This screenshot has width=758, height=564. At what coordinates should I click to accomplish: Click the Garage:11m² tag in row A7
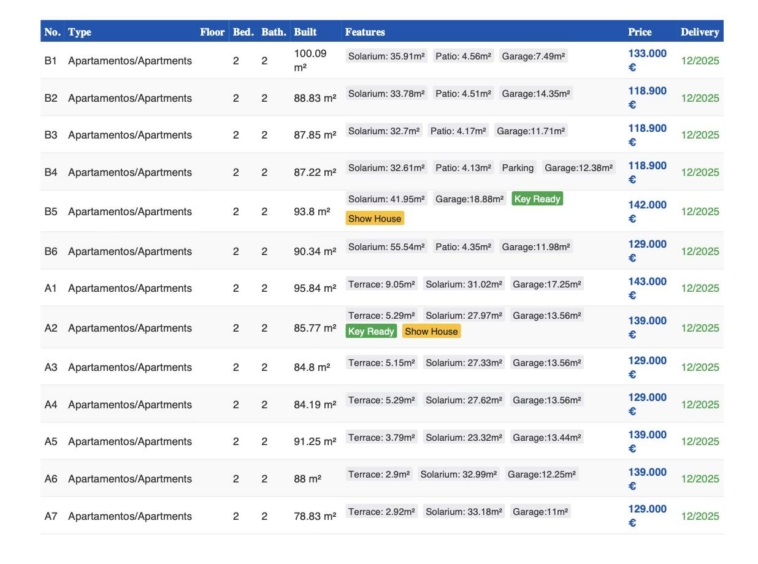tap(540, 512)
